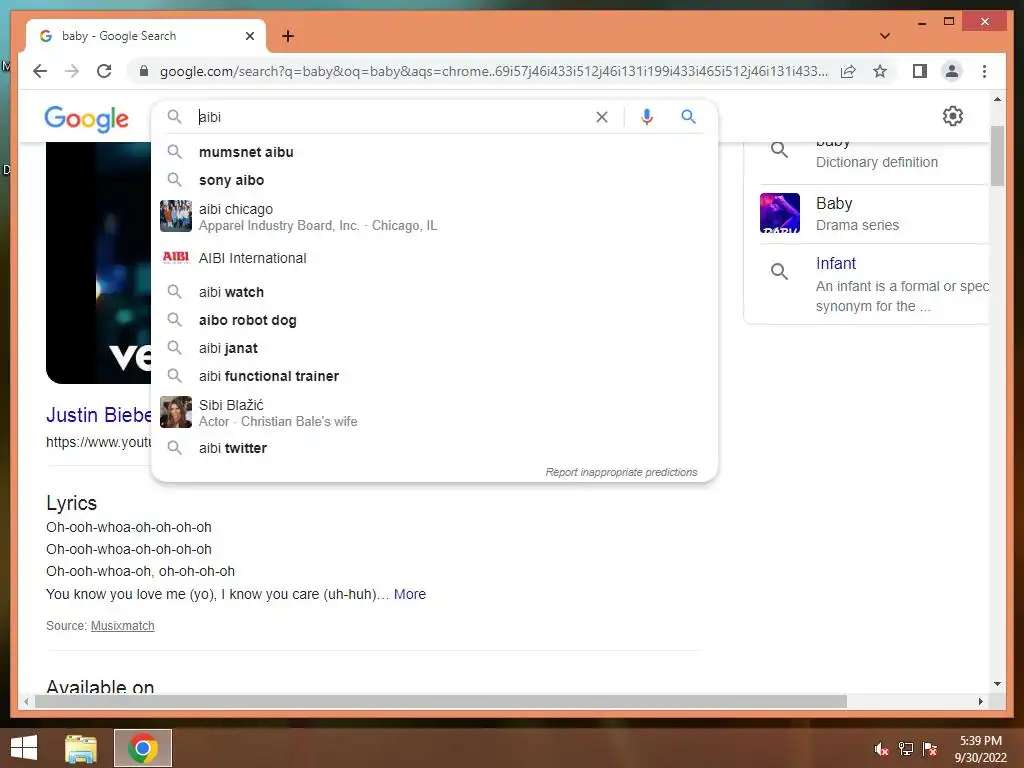1024x768 pixels.
Task: Close the 'baby - Google Search' tab
Action: click(249, 36)
